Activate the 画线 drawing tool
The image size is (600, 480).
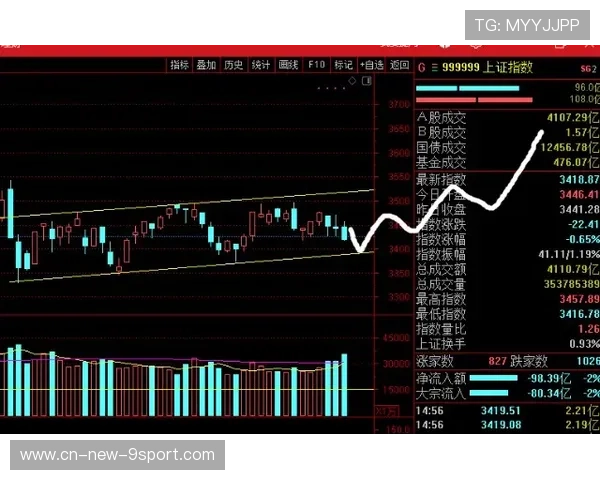pyautogui.click(x=289, y=64)
